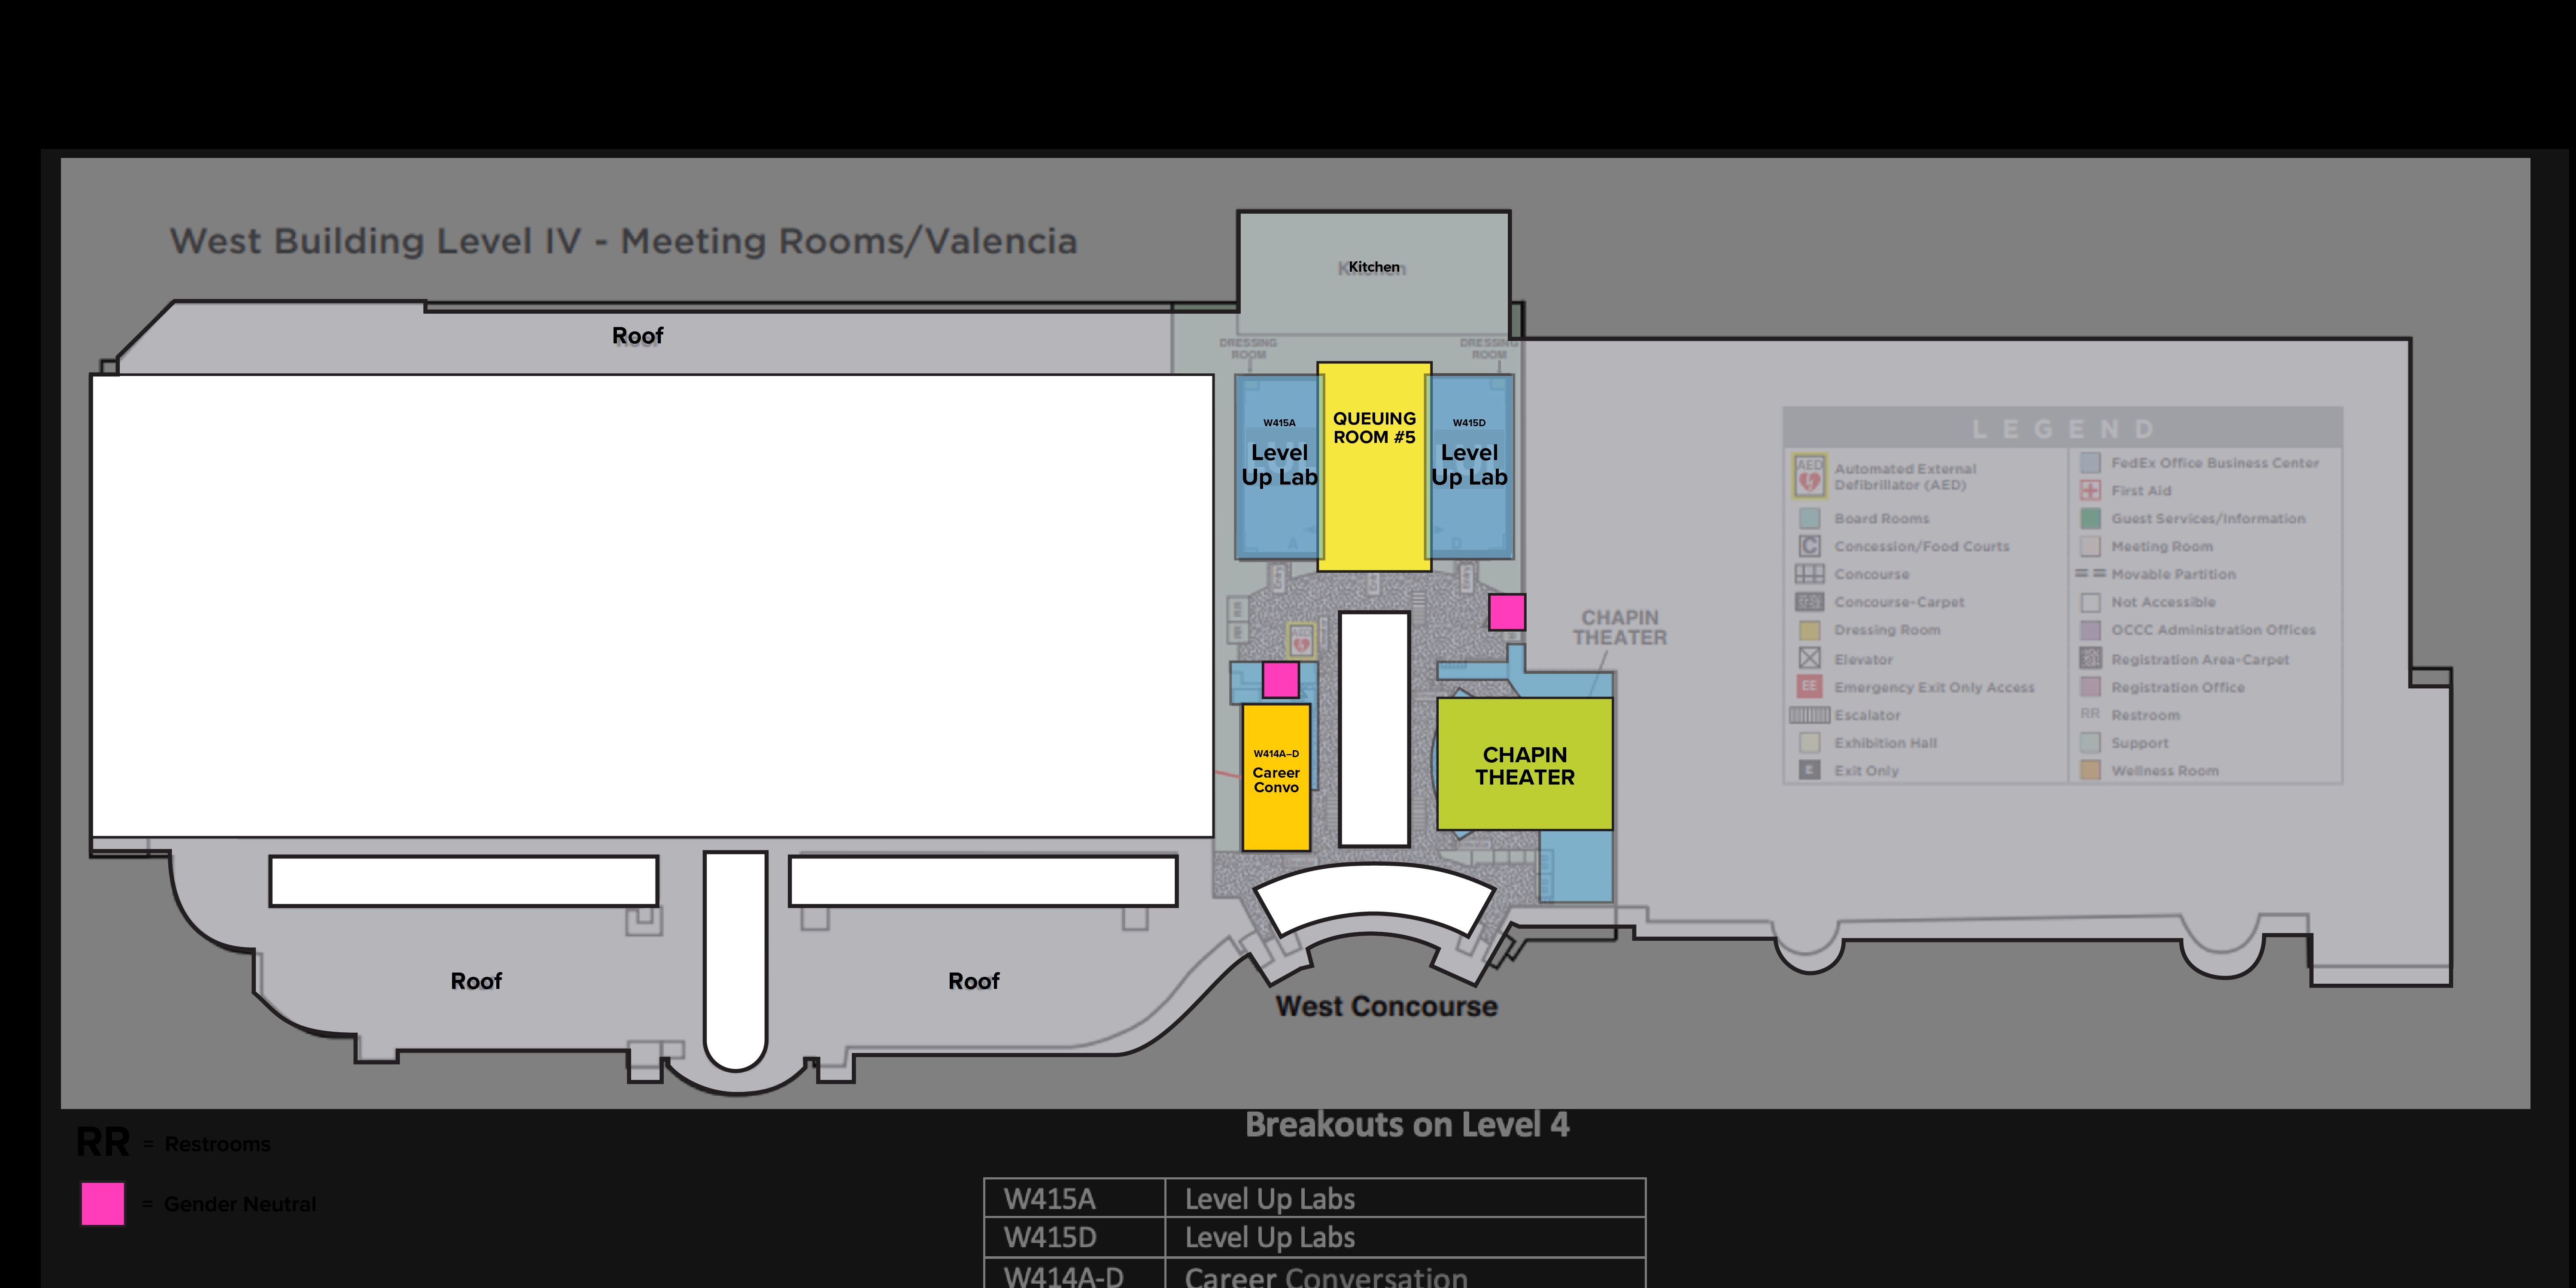The width and height of the screenshot is (2576, 1288).
Task: Click the Meeting Room legend icon
Action: [2090, 546]
